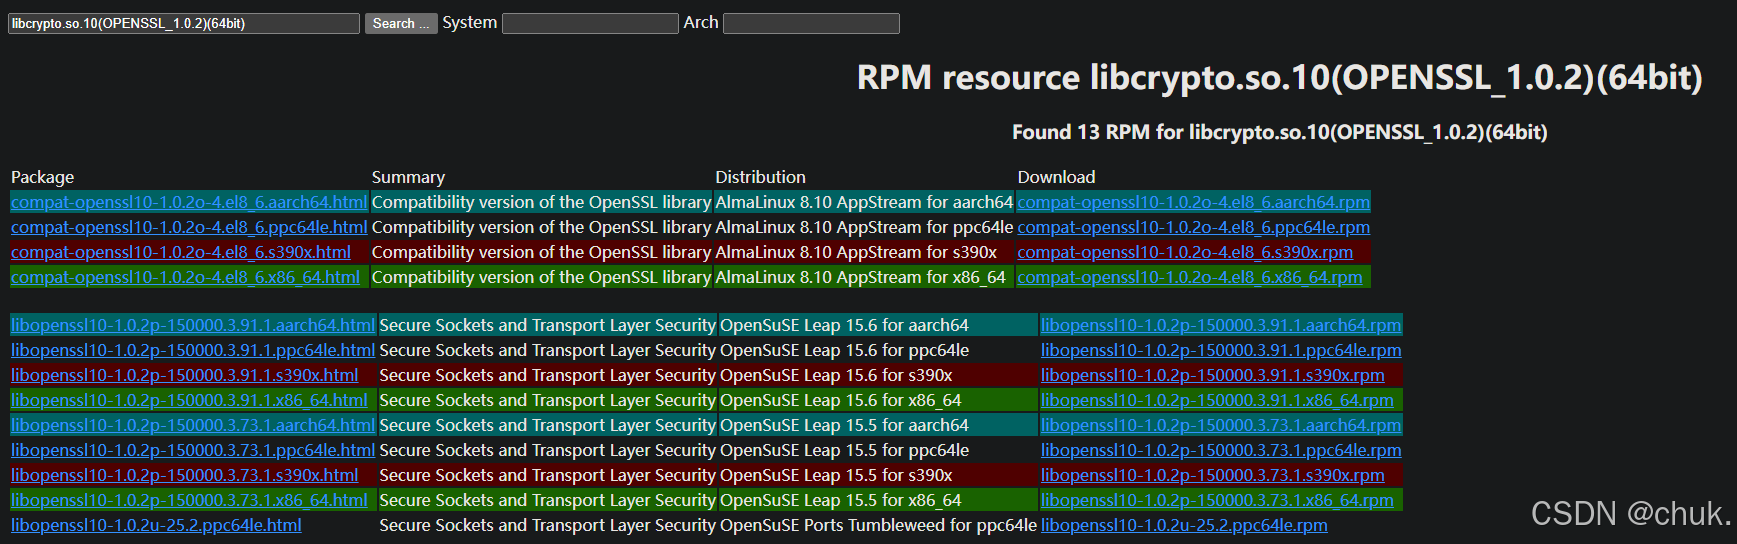Image resolution: width=1737 pixels, height=544 pixels.
Task: Download libopenssl10-1.0.2p-150000.3.91.1.s390x.rpm
Action: click(1213, 375)
